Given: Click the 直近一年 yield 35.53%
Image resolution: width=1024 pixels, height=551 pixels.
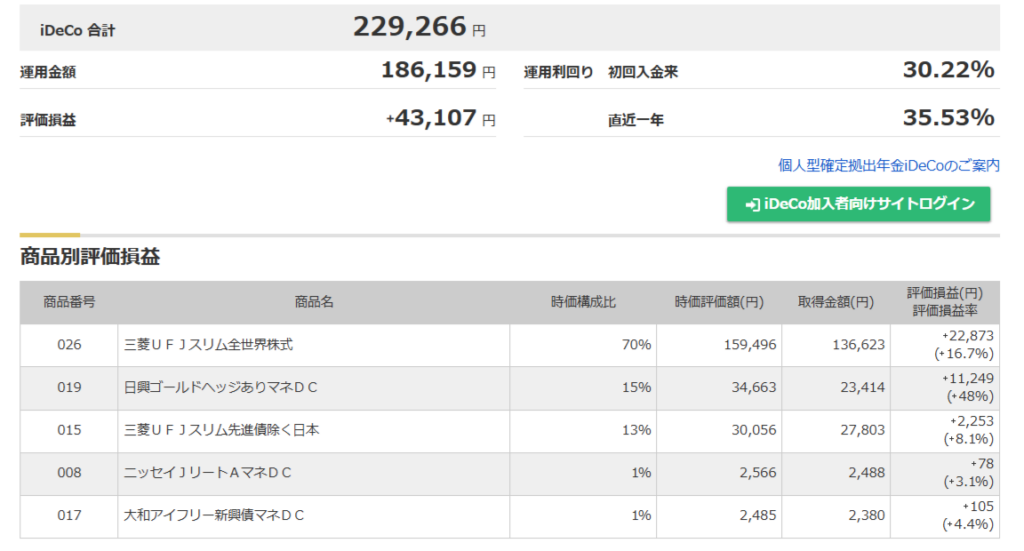Looking at the screenshot, I should click(948, 118).
